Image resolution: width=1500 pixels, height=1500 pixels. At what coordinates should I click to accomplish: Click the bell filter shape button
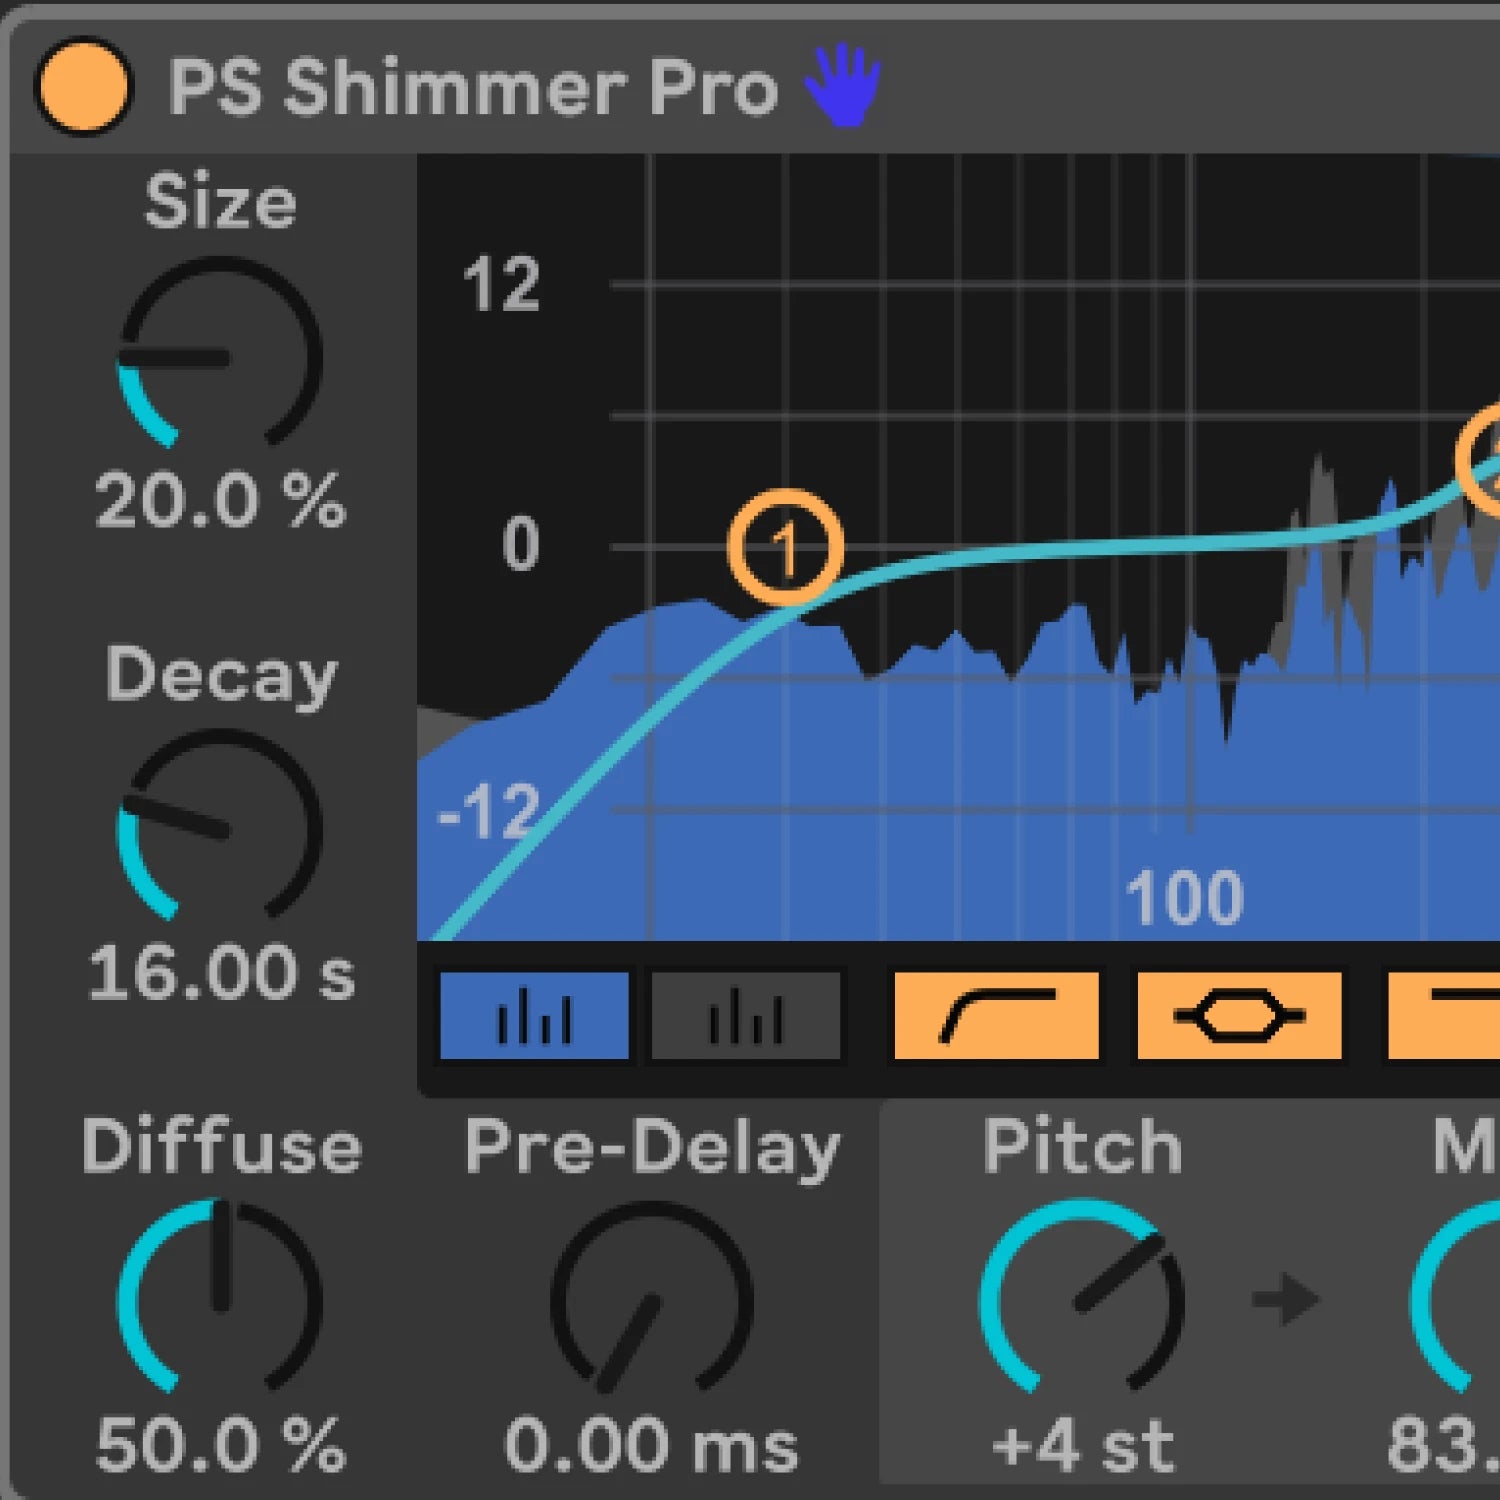click(x=1239, y=1016)
